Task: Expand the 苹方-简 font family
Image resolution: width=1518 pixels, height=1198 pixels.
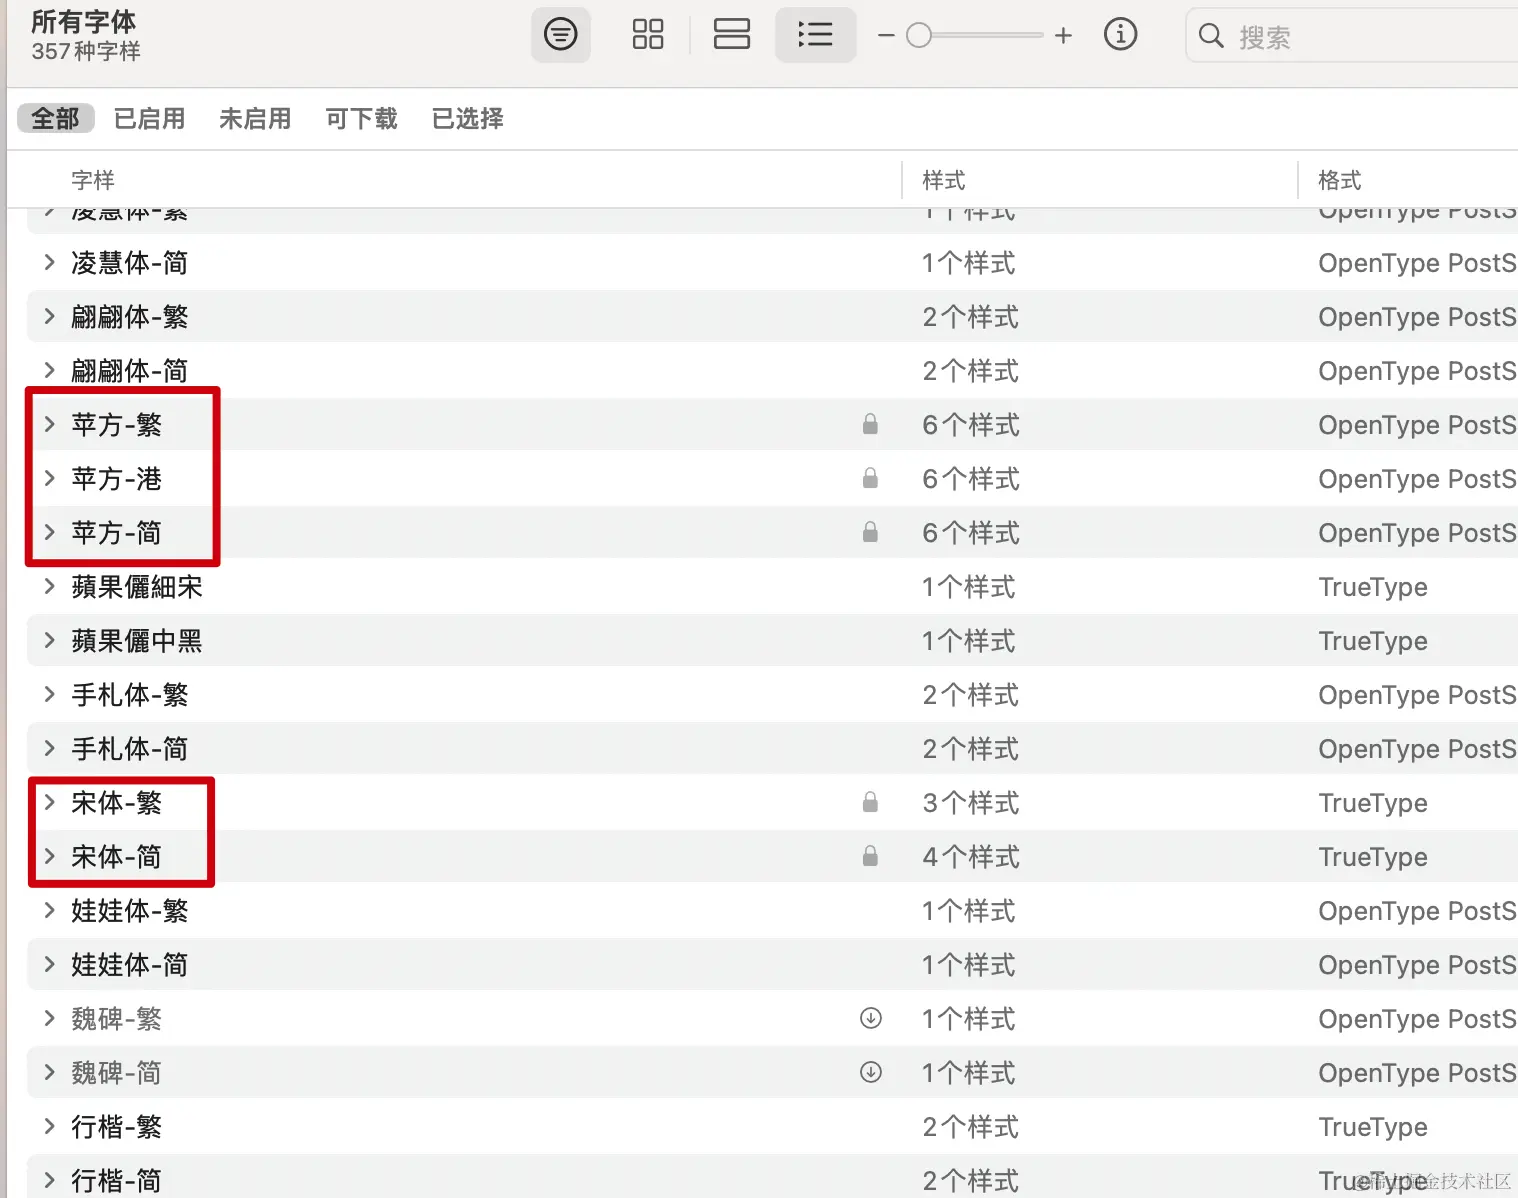Action: click(49, 532)
